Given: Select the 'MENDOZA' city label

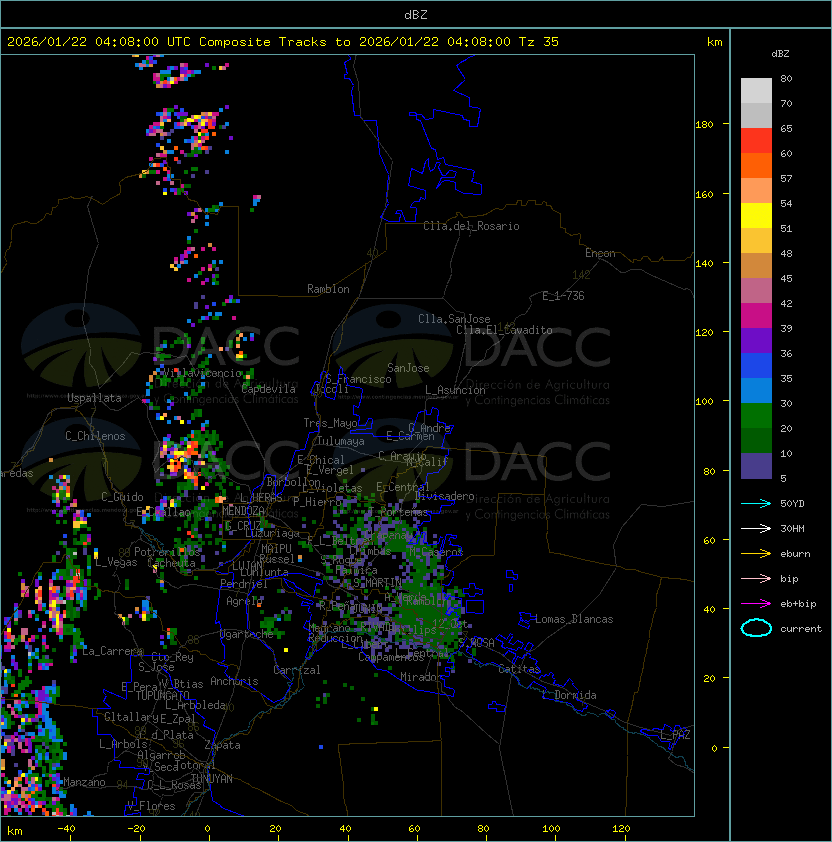Looking at the screenshot, I should tap(243, 511).
